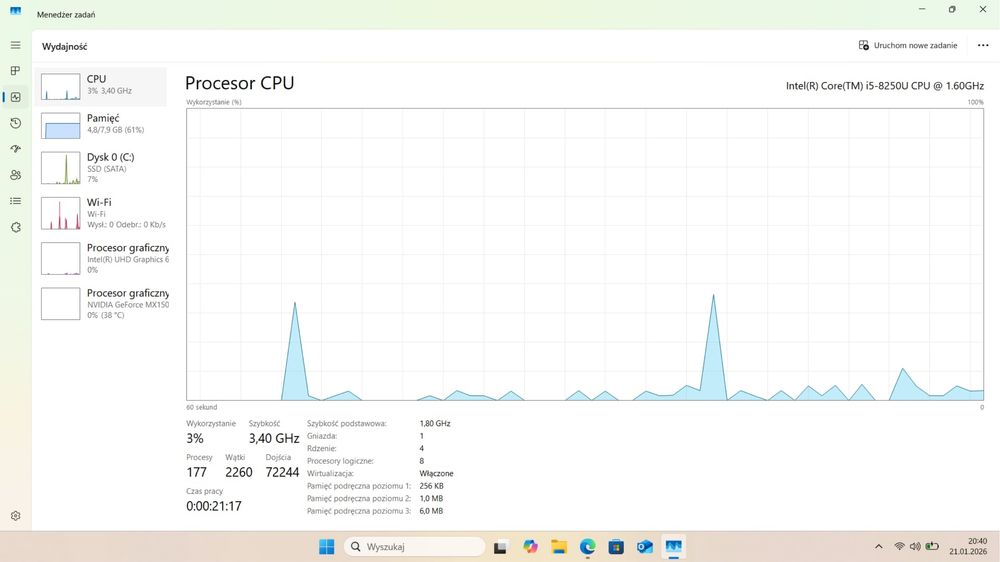Click the volume speaker tray icon

[915, 547]
